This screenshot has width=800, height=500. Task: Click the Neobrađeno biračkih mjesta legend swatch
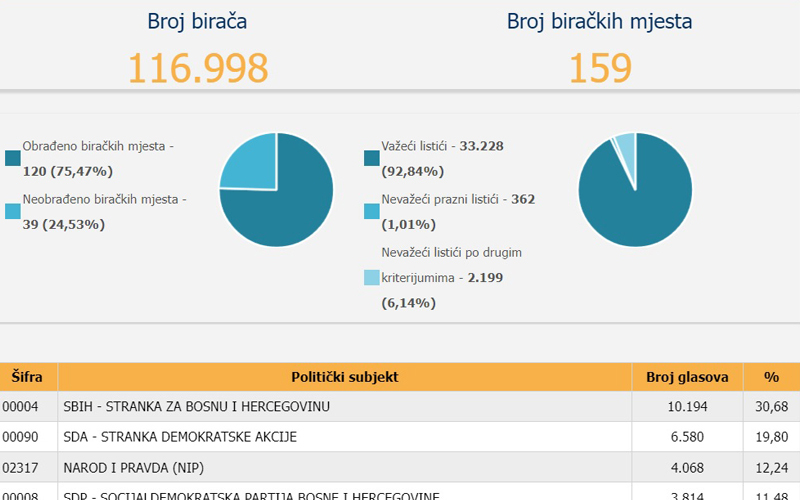point(13,211)
